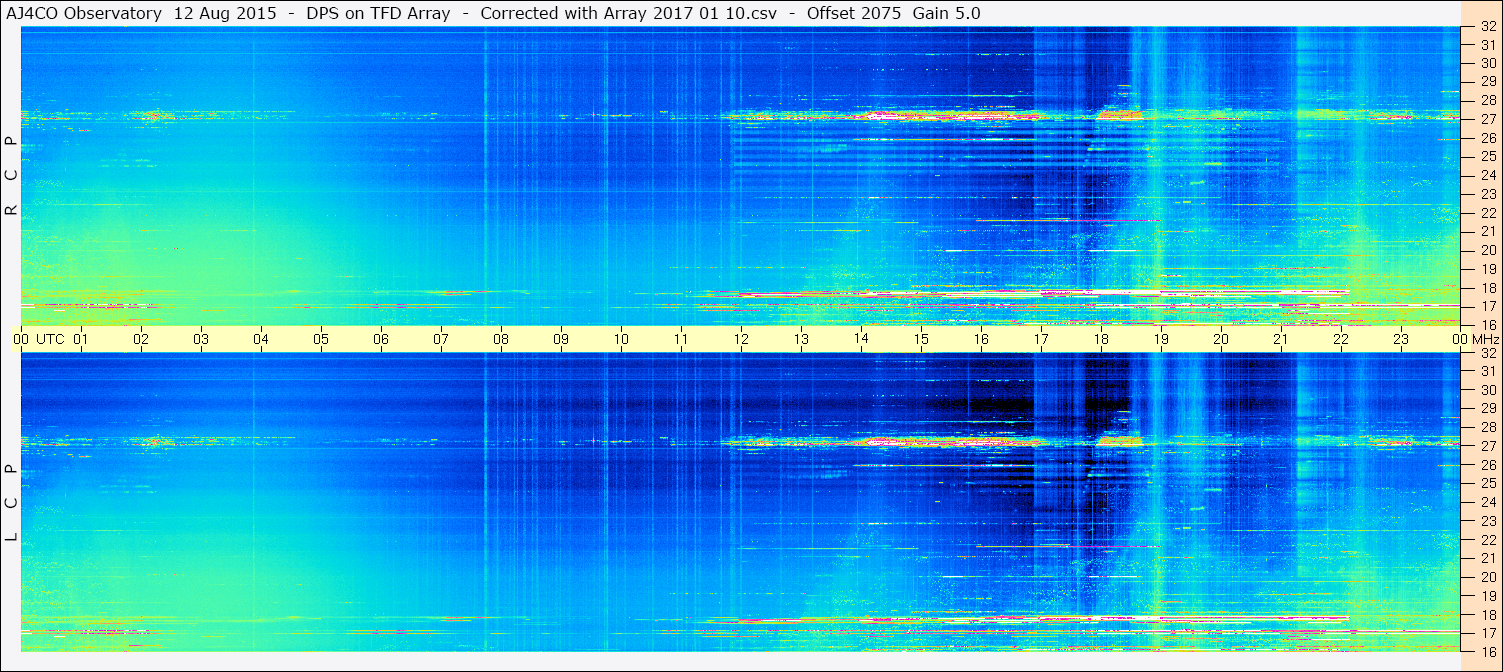Select the 11 hour time axis label
1503x672 pixels.
point(681,339)
